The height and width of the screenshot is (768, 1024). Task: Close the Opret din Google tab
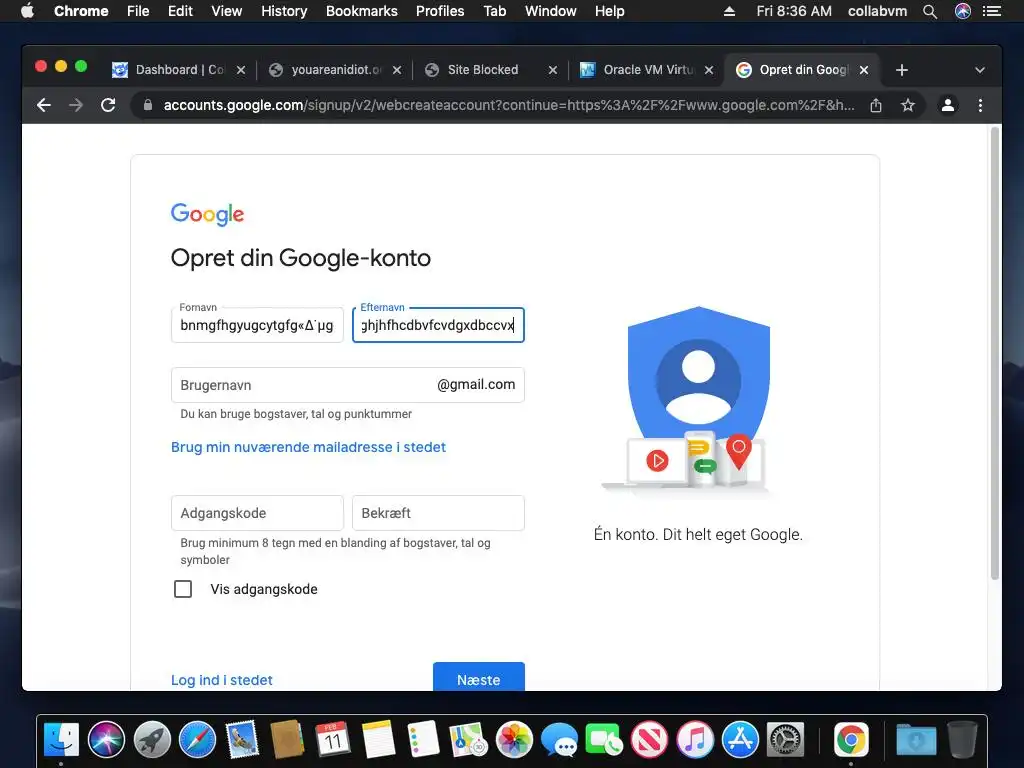(864, 70)
